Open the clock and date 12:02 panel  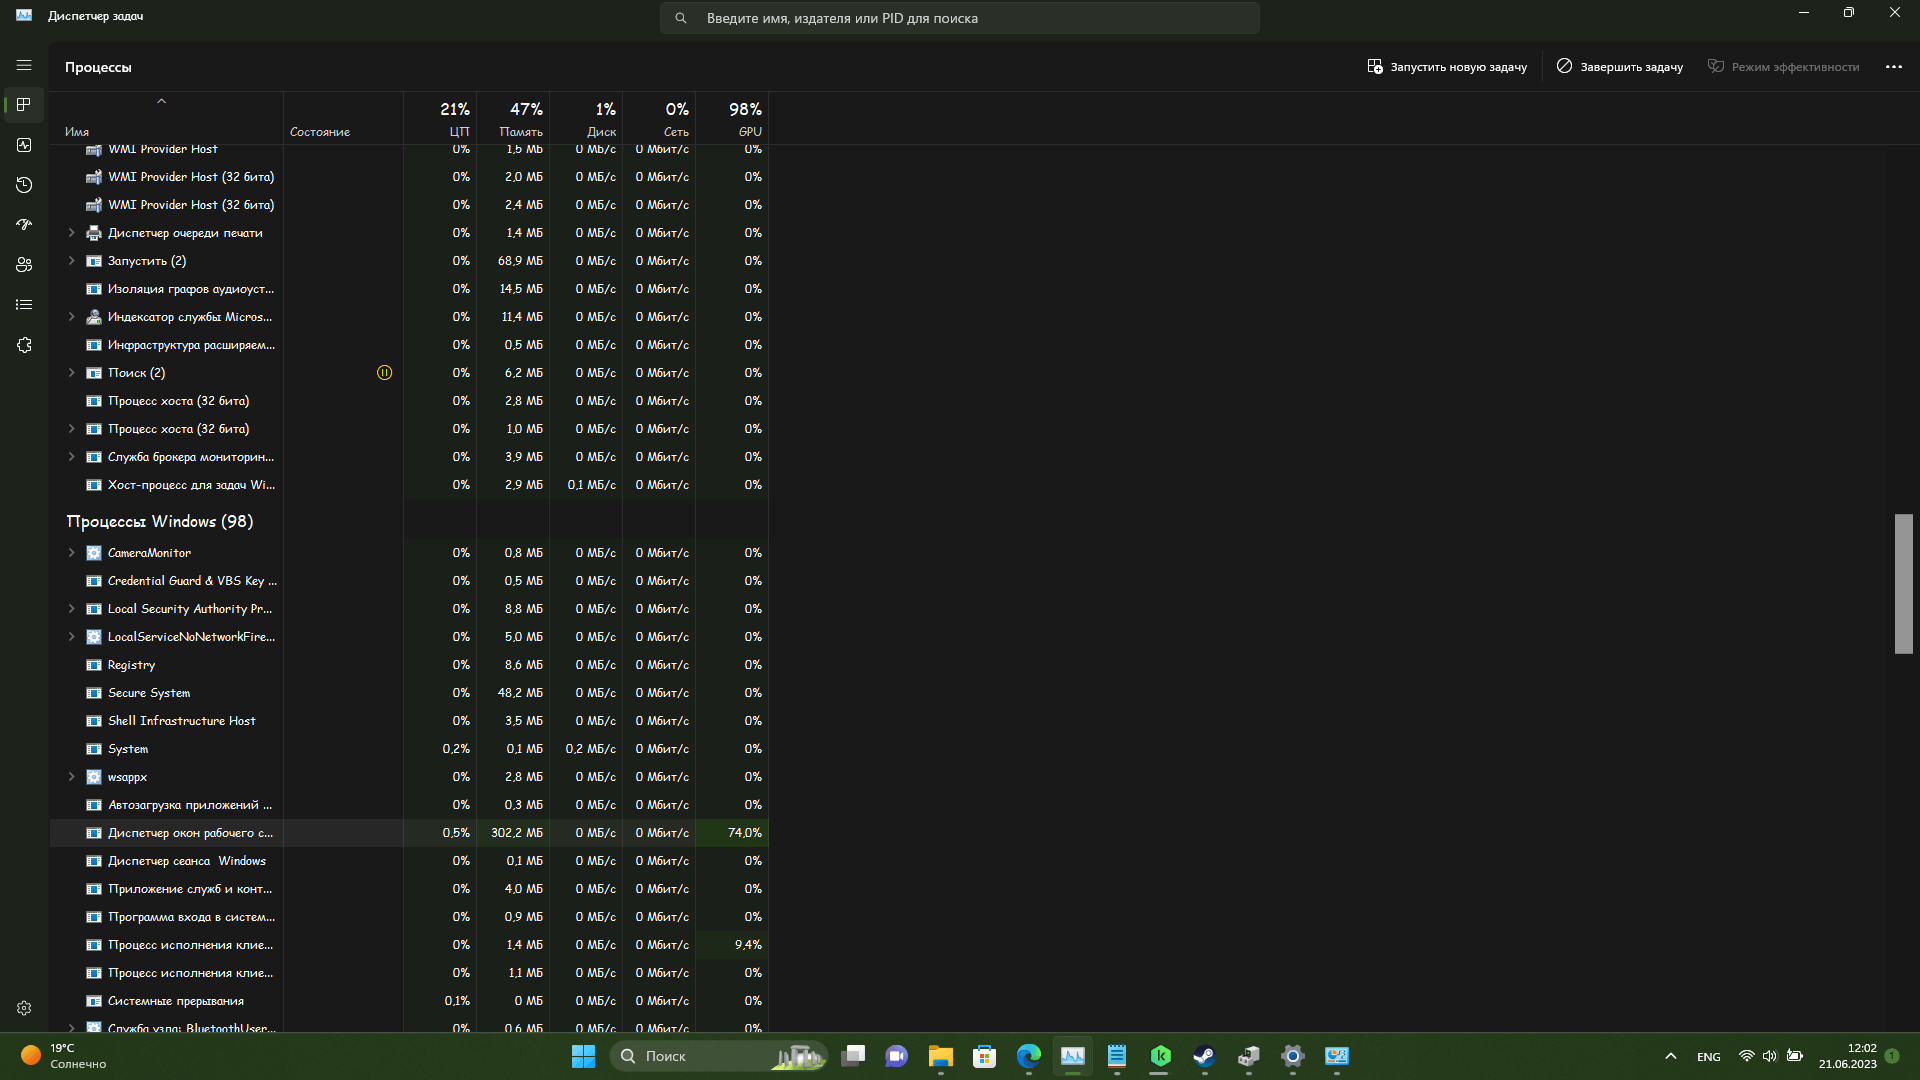[1848, 1056]
